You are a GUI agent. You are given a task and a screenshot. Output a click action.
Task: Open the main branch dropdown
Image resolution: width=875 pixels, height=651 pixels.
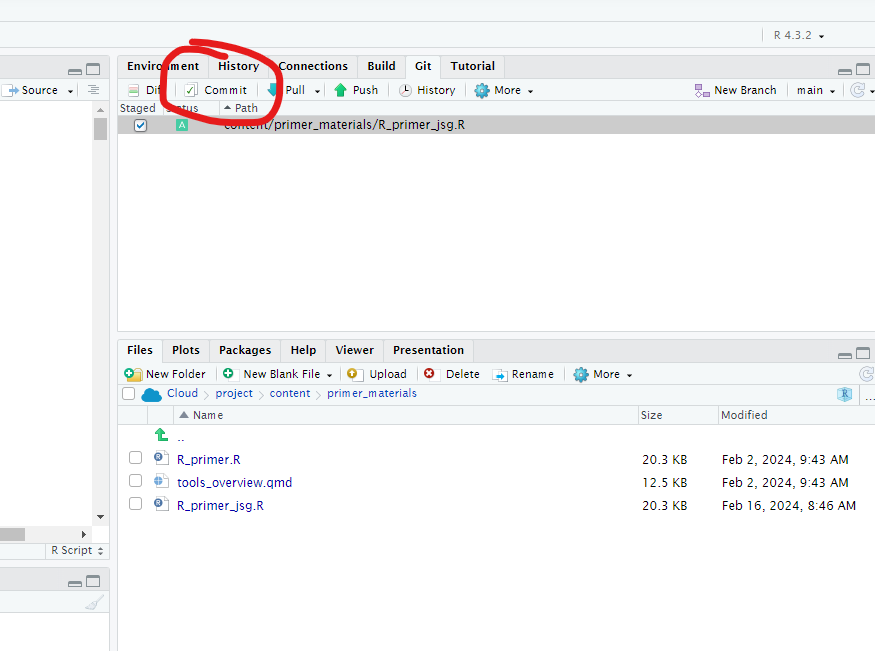click(815, 89)
